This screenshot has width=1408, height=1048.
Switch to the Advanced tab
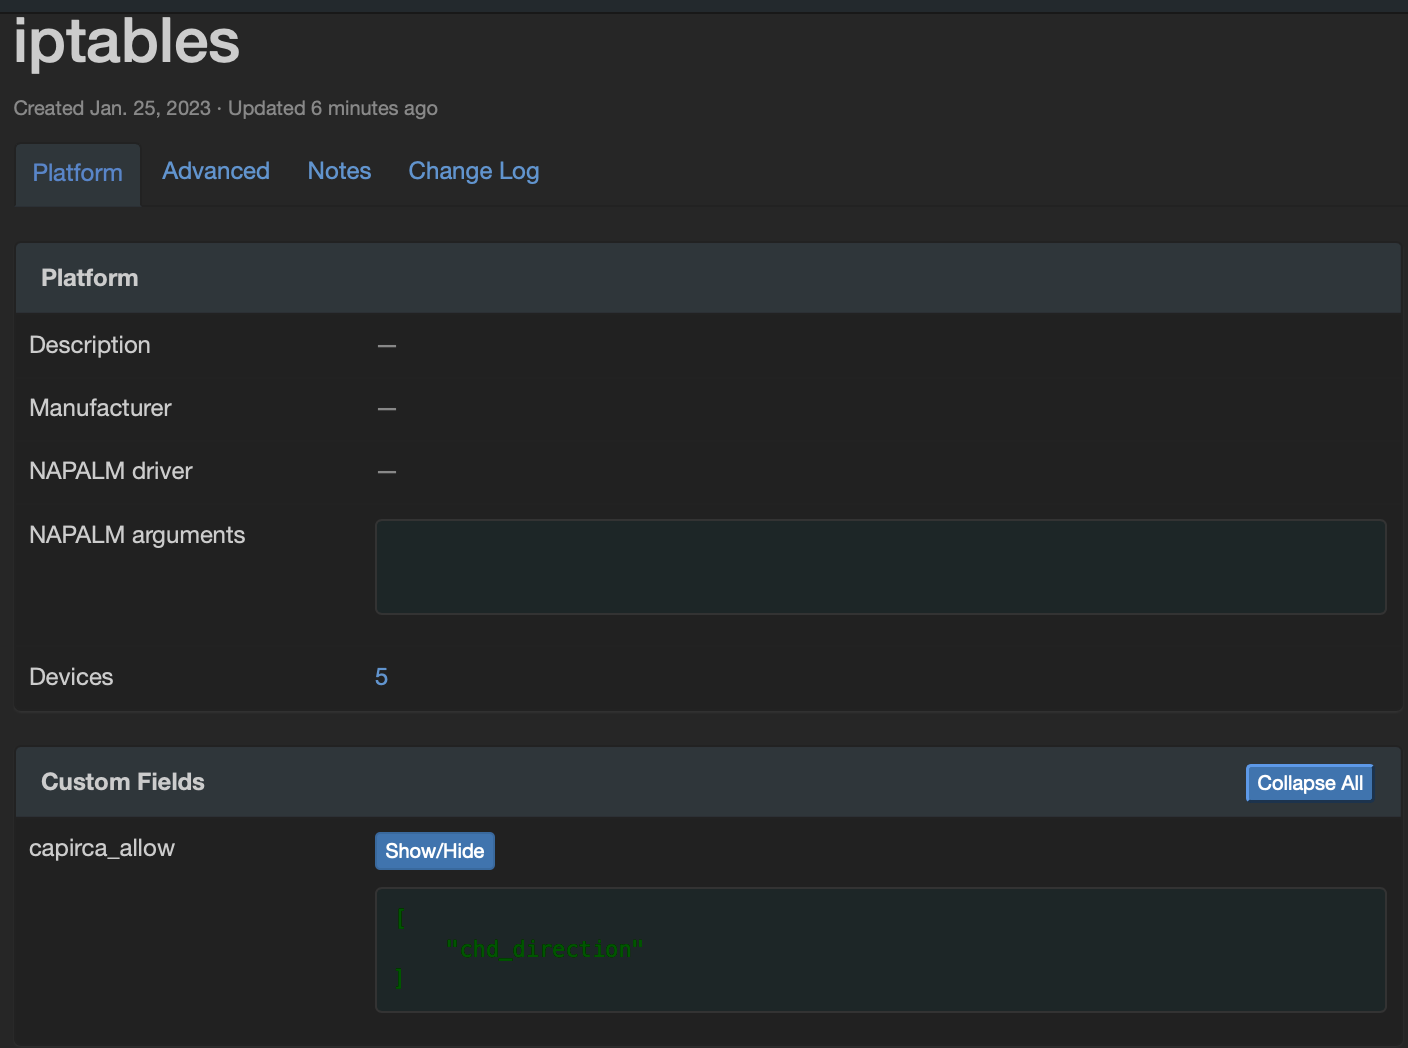coord(215,171)
